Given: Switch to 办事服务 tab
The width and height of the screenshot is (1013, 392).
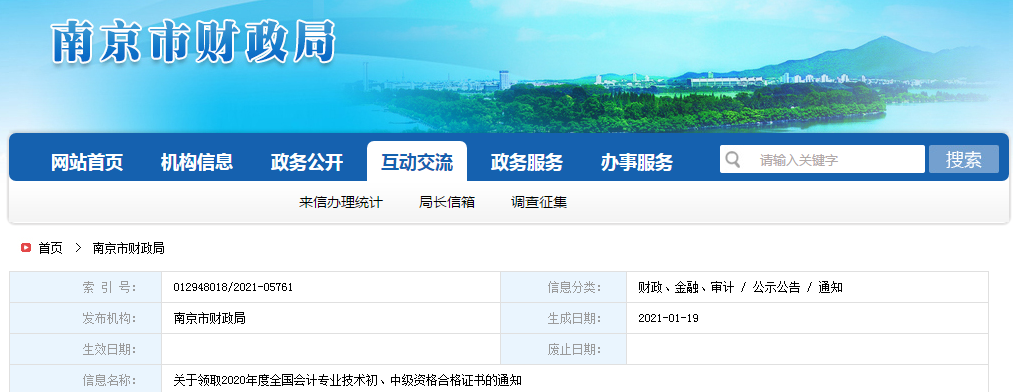Looking at the screenshot, I should coord(637,162).
